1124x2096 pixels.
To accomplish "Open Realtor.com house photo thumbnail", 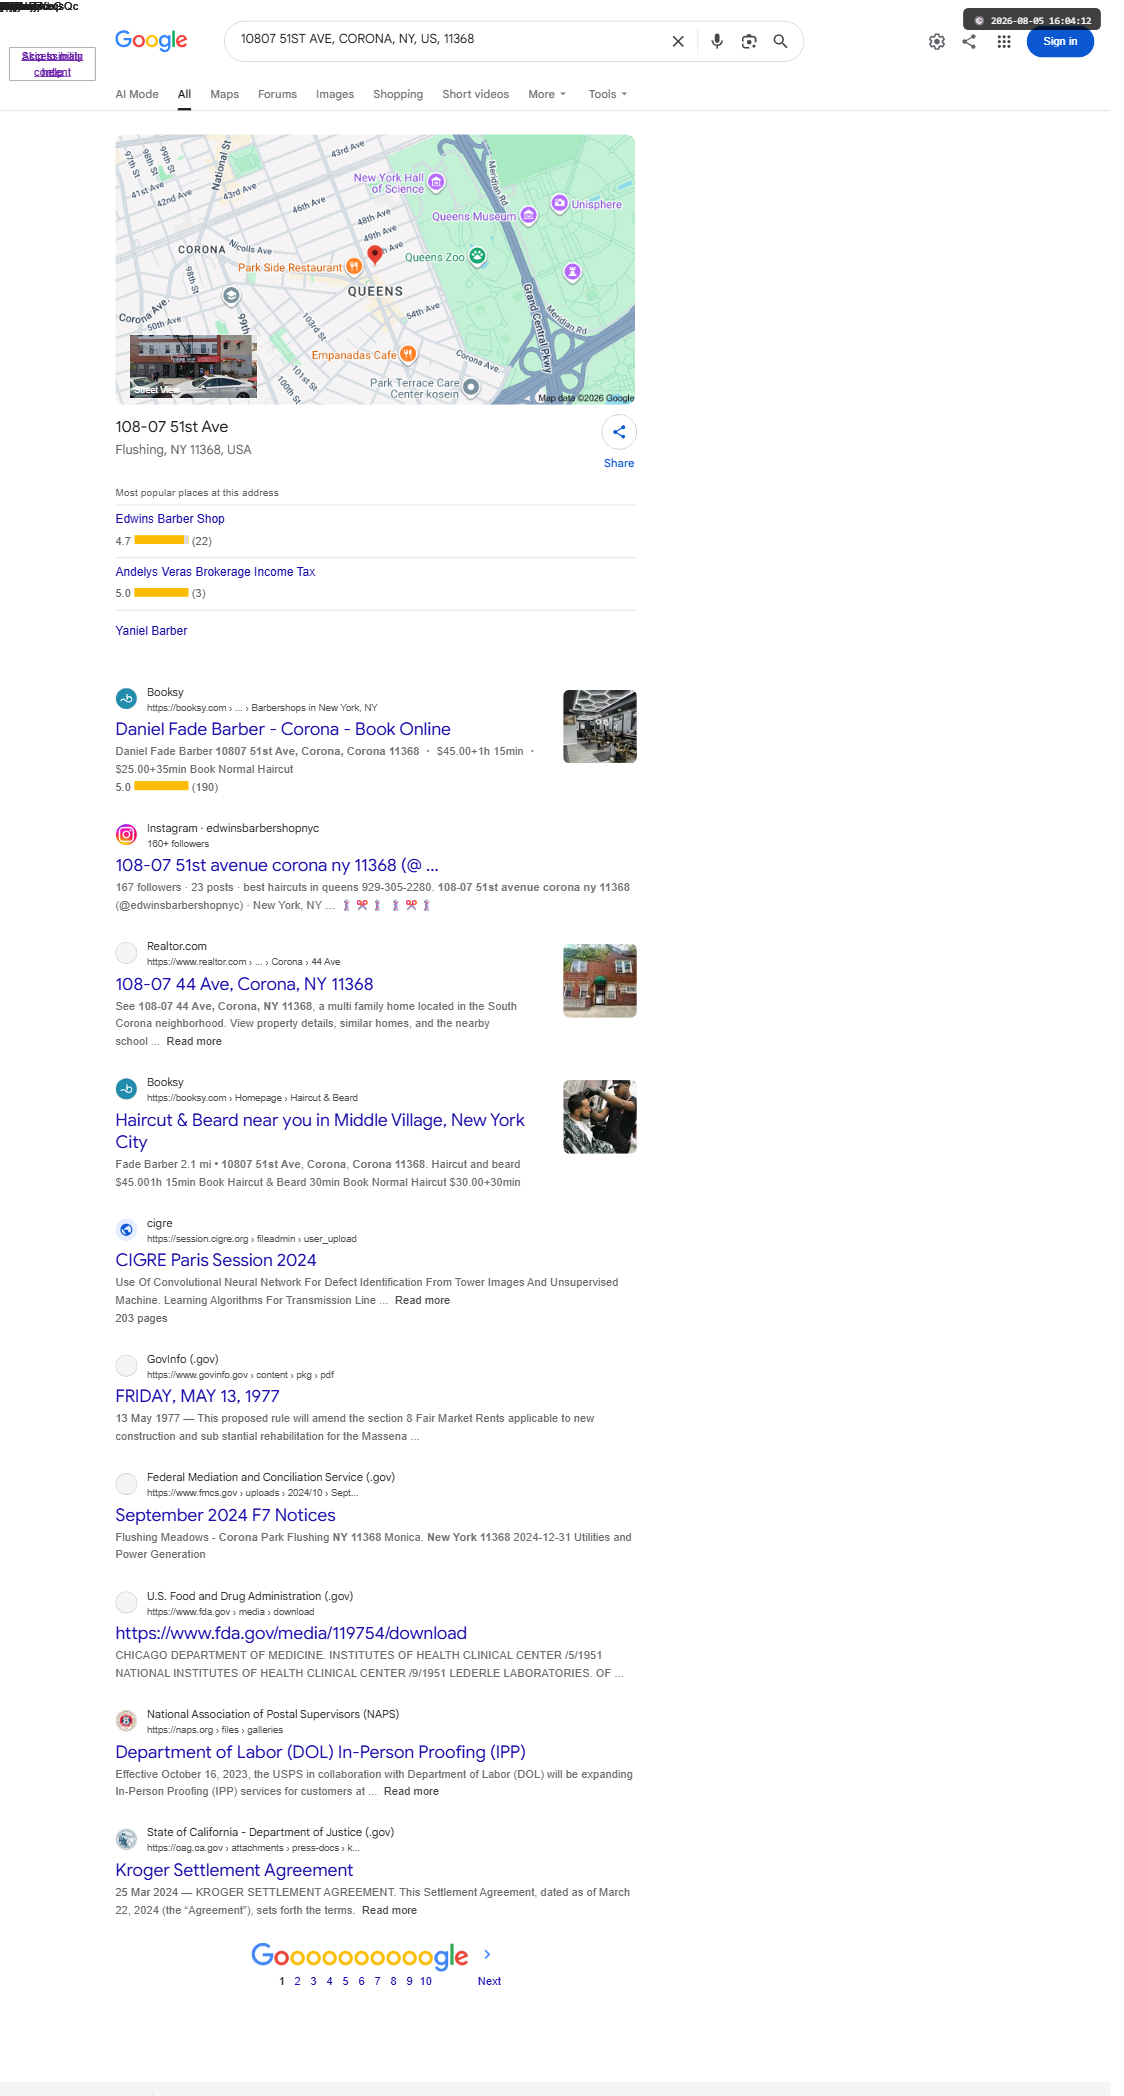I will [x=600, y=981].
